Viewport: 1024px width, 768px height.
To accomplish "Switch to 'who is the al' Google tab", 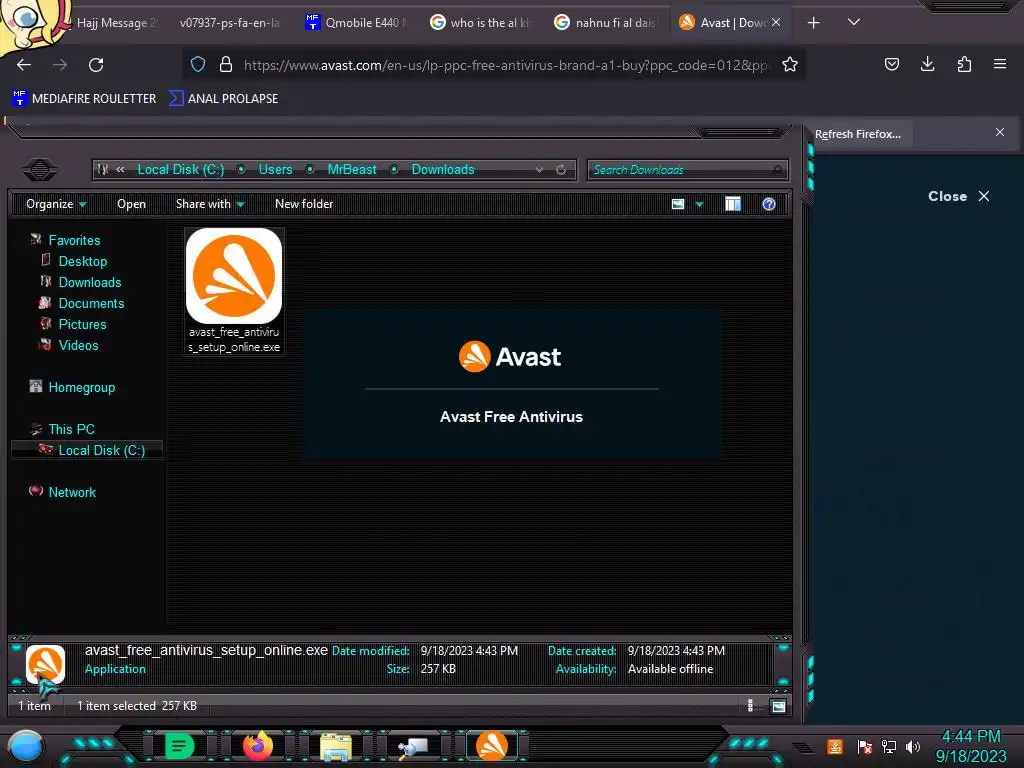I will (480, 23).
